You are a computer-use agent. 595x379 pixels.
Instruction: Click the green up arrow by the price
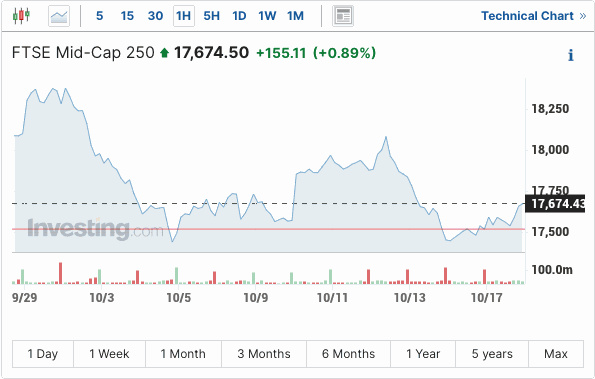(x=164, y=53)
